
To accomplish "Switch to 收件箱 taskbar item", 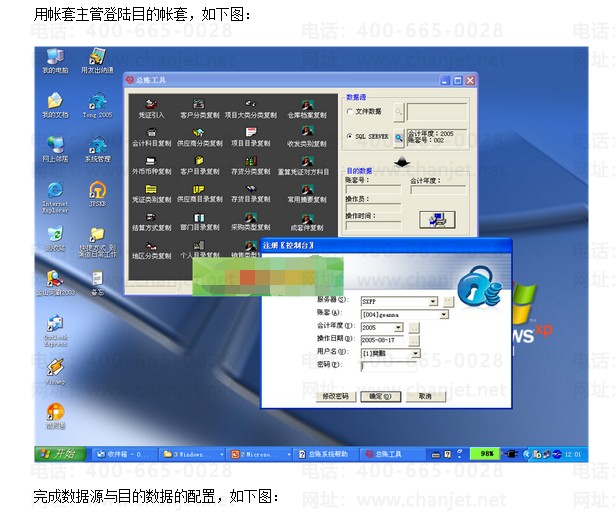I will 124,455.
